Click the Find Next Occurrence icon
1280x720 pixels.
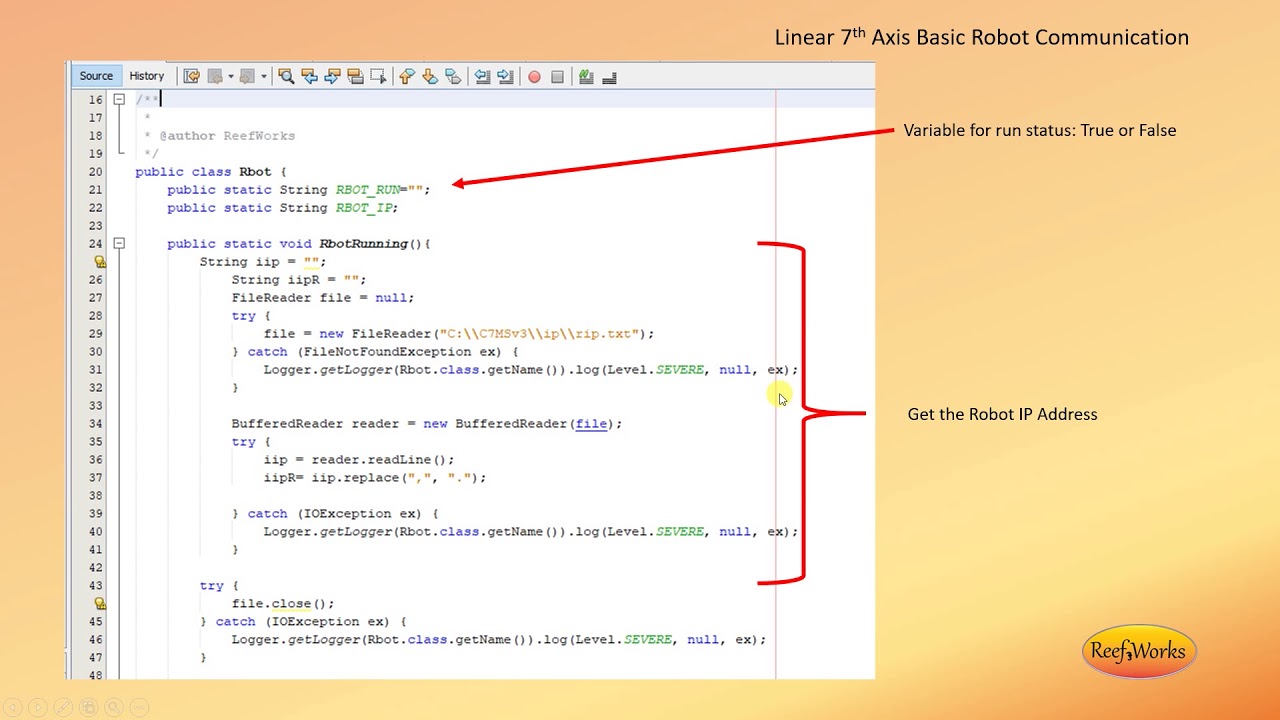point(332,76)
